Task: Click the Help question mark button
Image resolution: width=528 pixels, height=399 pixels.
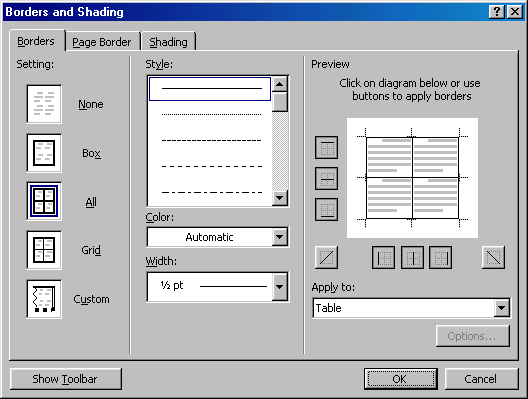Action: pos(497,12)
